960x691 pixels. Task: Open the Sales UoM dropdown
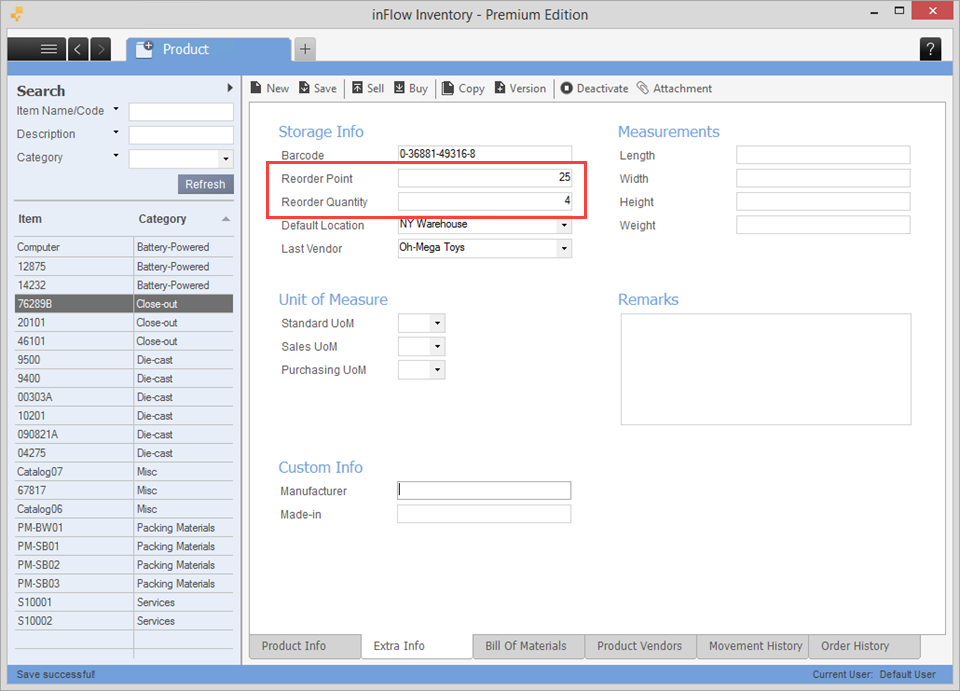point(437,346)
